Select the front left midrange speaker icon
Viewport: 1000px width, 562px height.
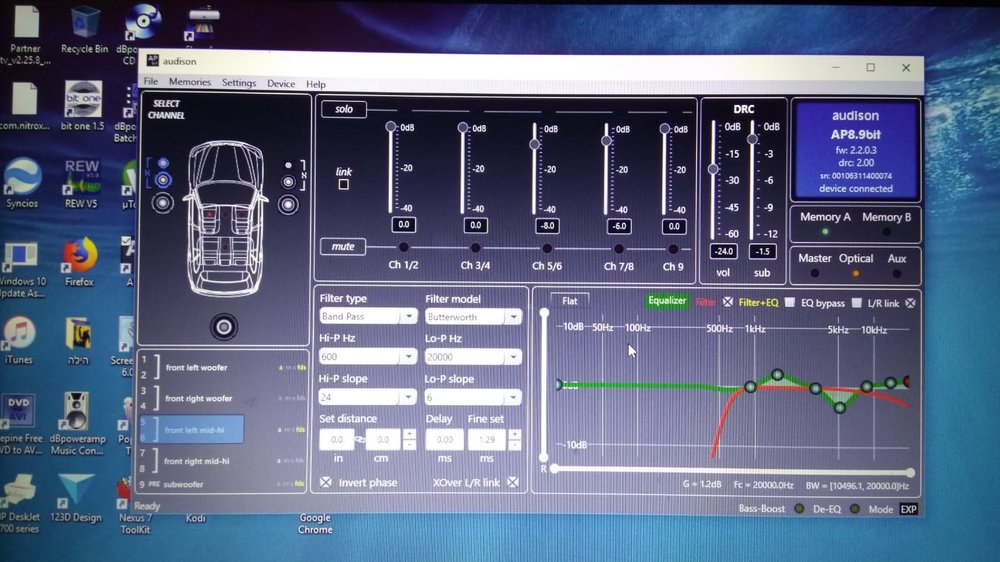point(163,181)
